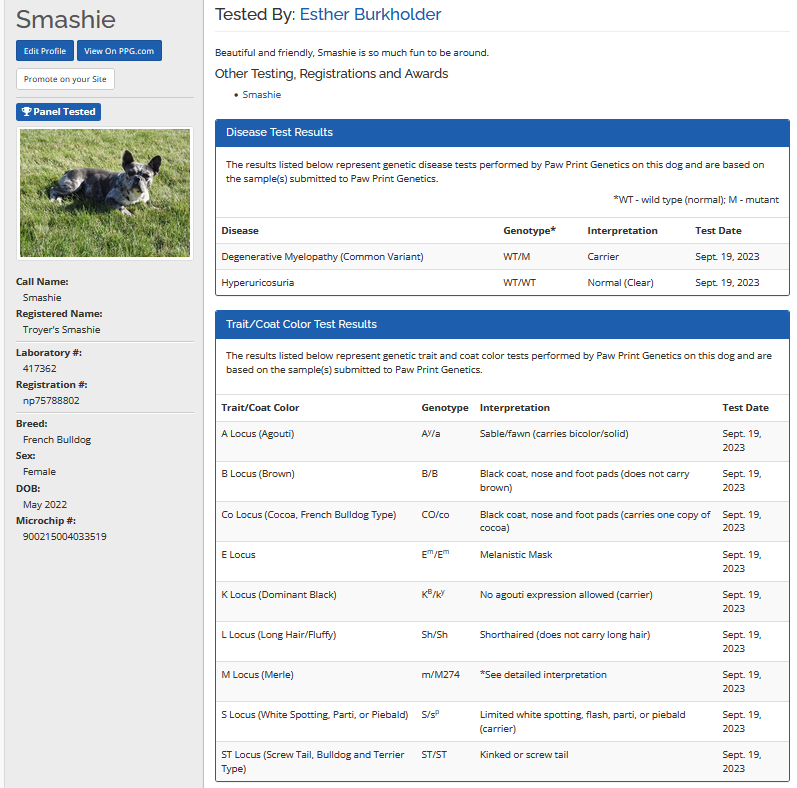Follow the Smashie link under Other Testing
This screenshot has width=797, height=788.
(x=262, y=95)
